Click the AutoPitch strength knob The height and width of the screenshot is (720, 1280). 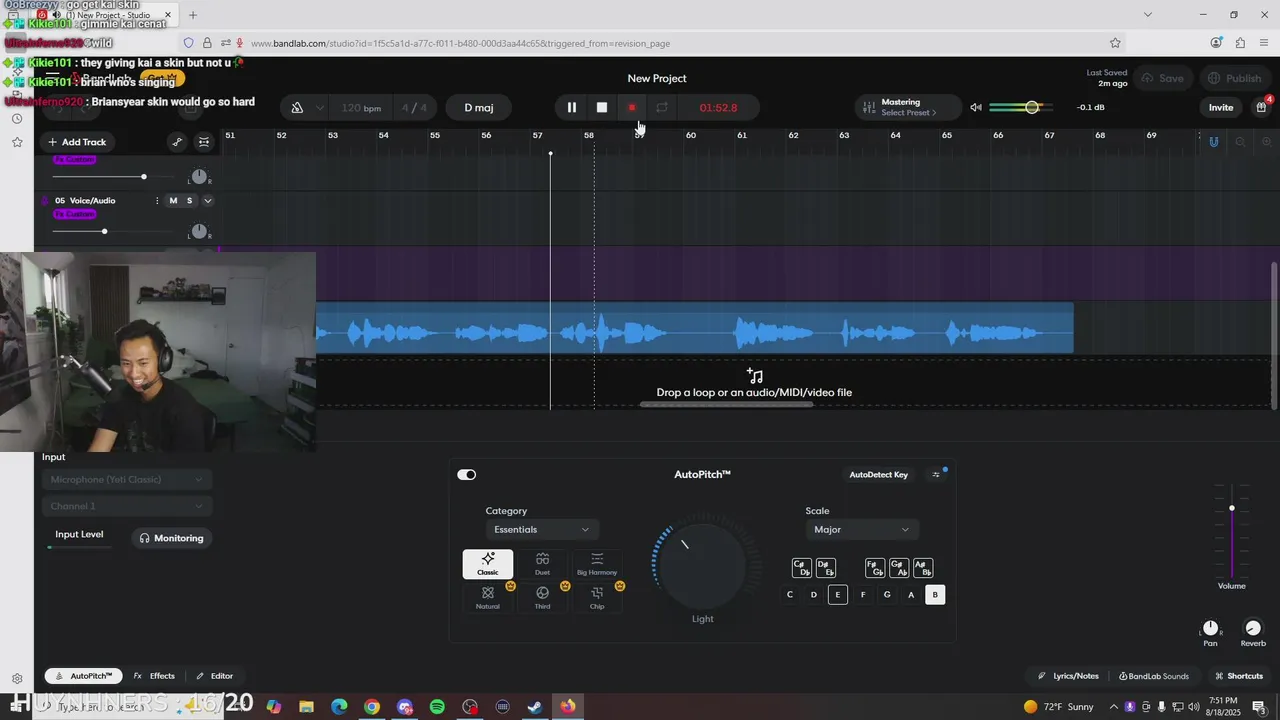(703, 565)
